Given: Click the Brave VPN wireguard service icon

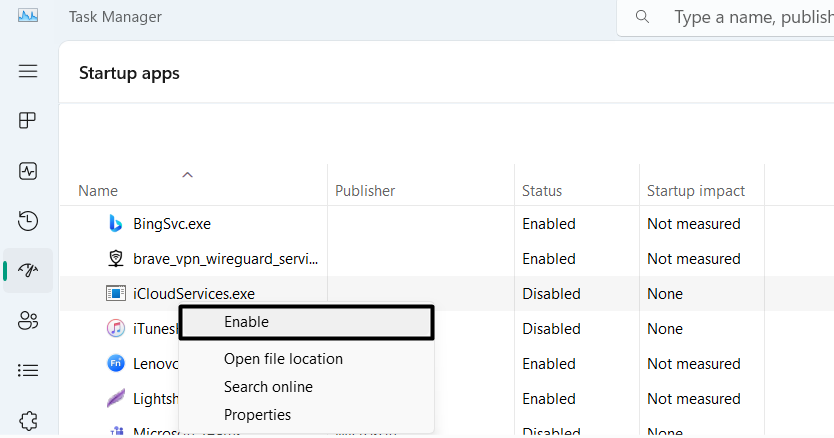Looking at the screenshot, I should click(115, 259).
